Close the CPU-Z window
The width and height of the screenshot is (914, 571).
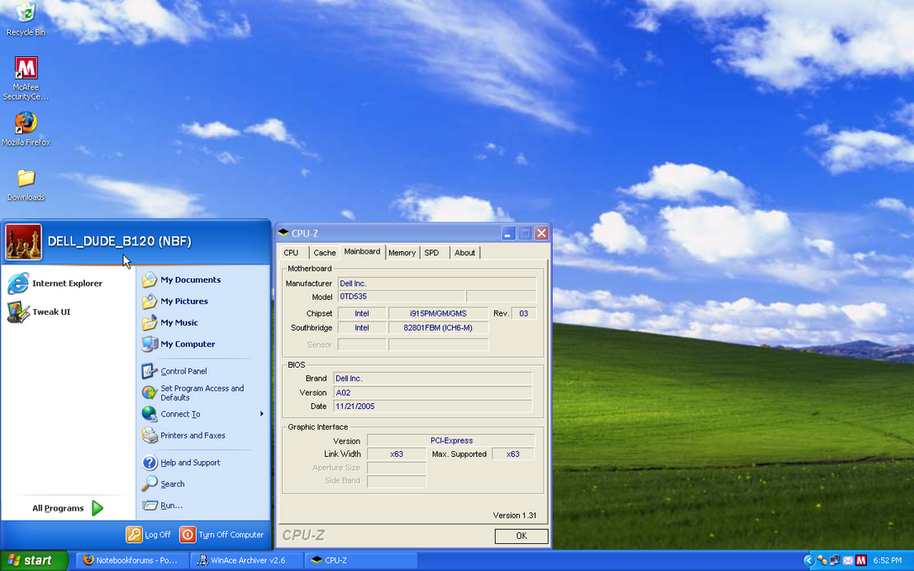pyautogui.click(x=541, y=234)
